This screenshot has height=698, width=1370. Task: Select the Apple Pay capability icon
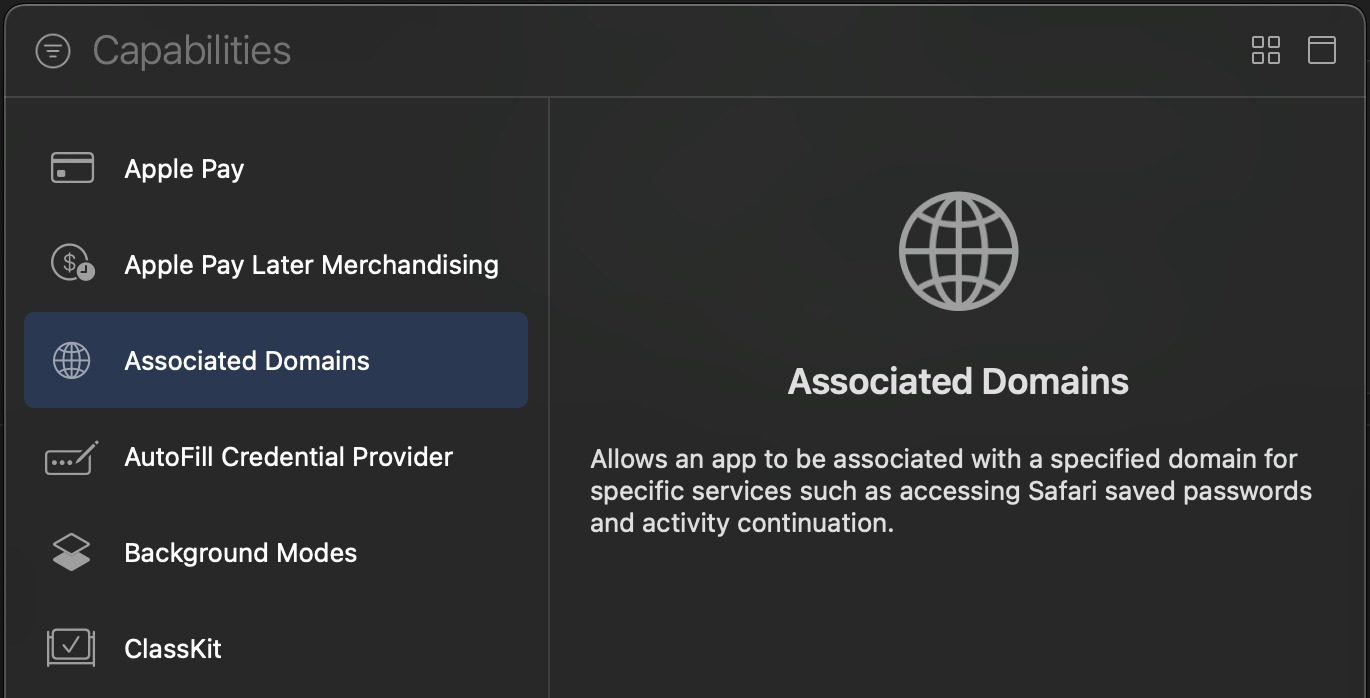point(71,168)
